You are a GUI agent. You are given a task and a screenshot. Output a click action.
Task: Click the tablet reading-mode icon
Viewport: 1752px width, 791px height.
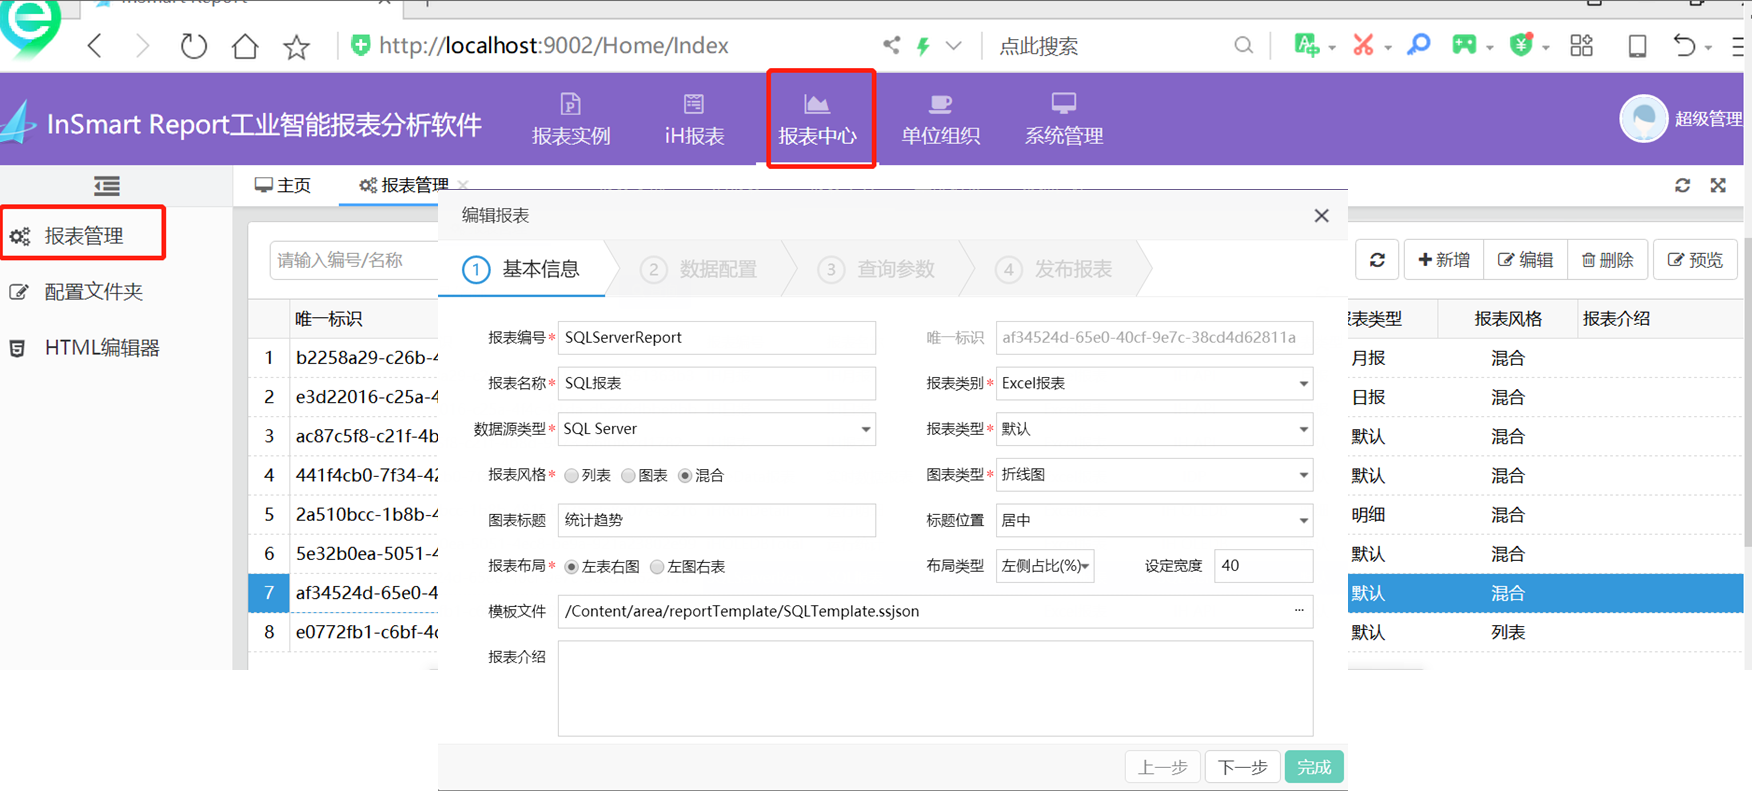[x=1637, y=45]
